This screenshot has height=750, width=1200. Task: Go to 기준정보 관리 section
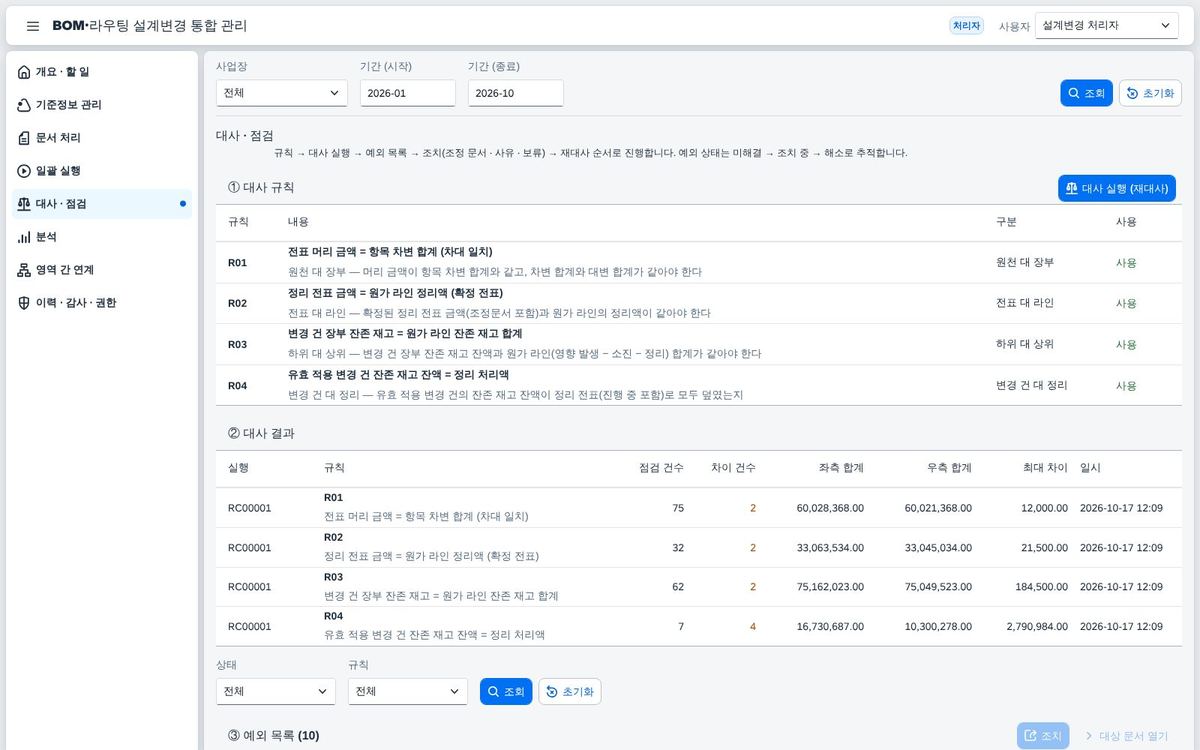point(101,105)
